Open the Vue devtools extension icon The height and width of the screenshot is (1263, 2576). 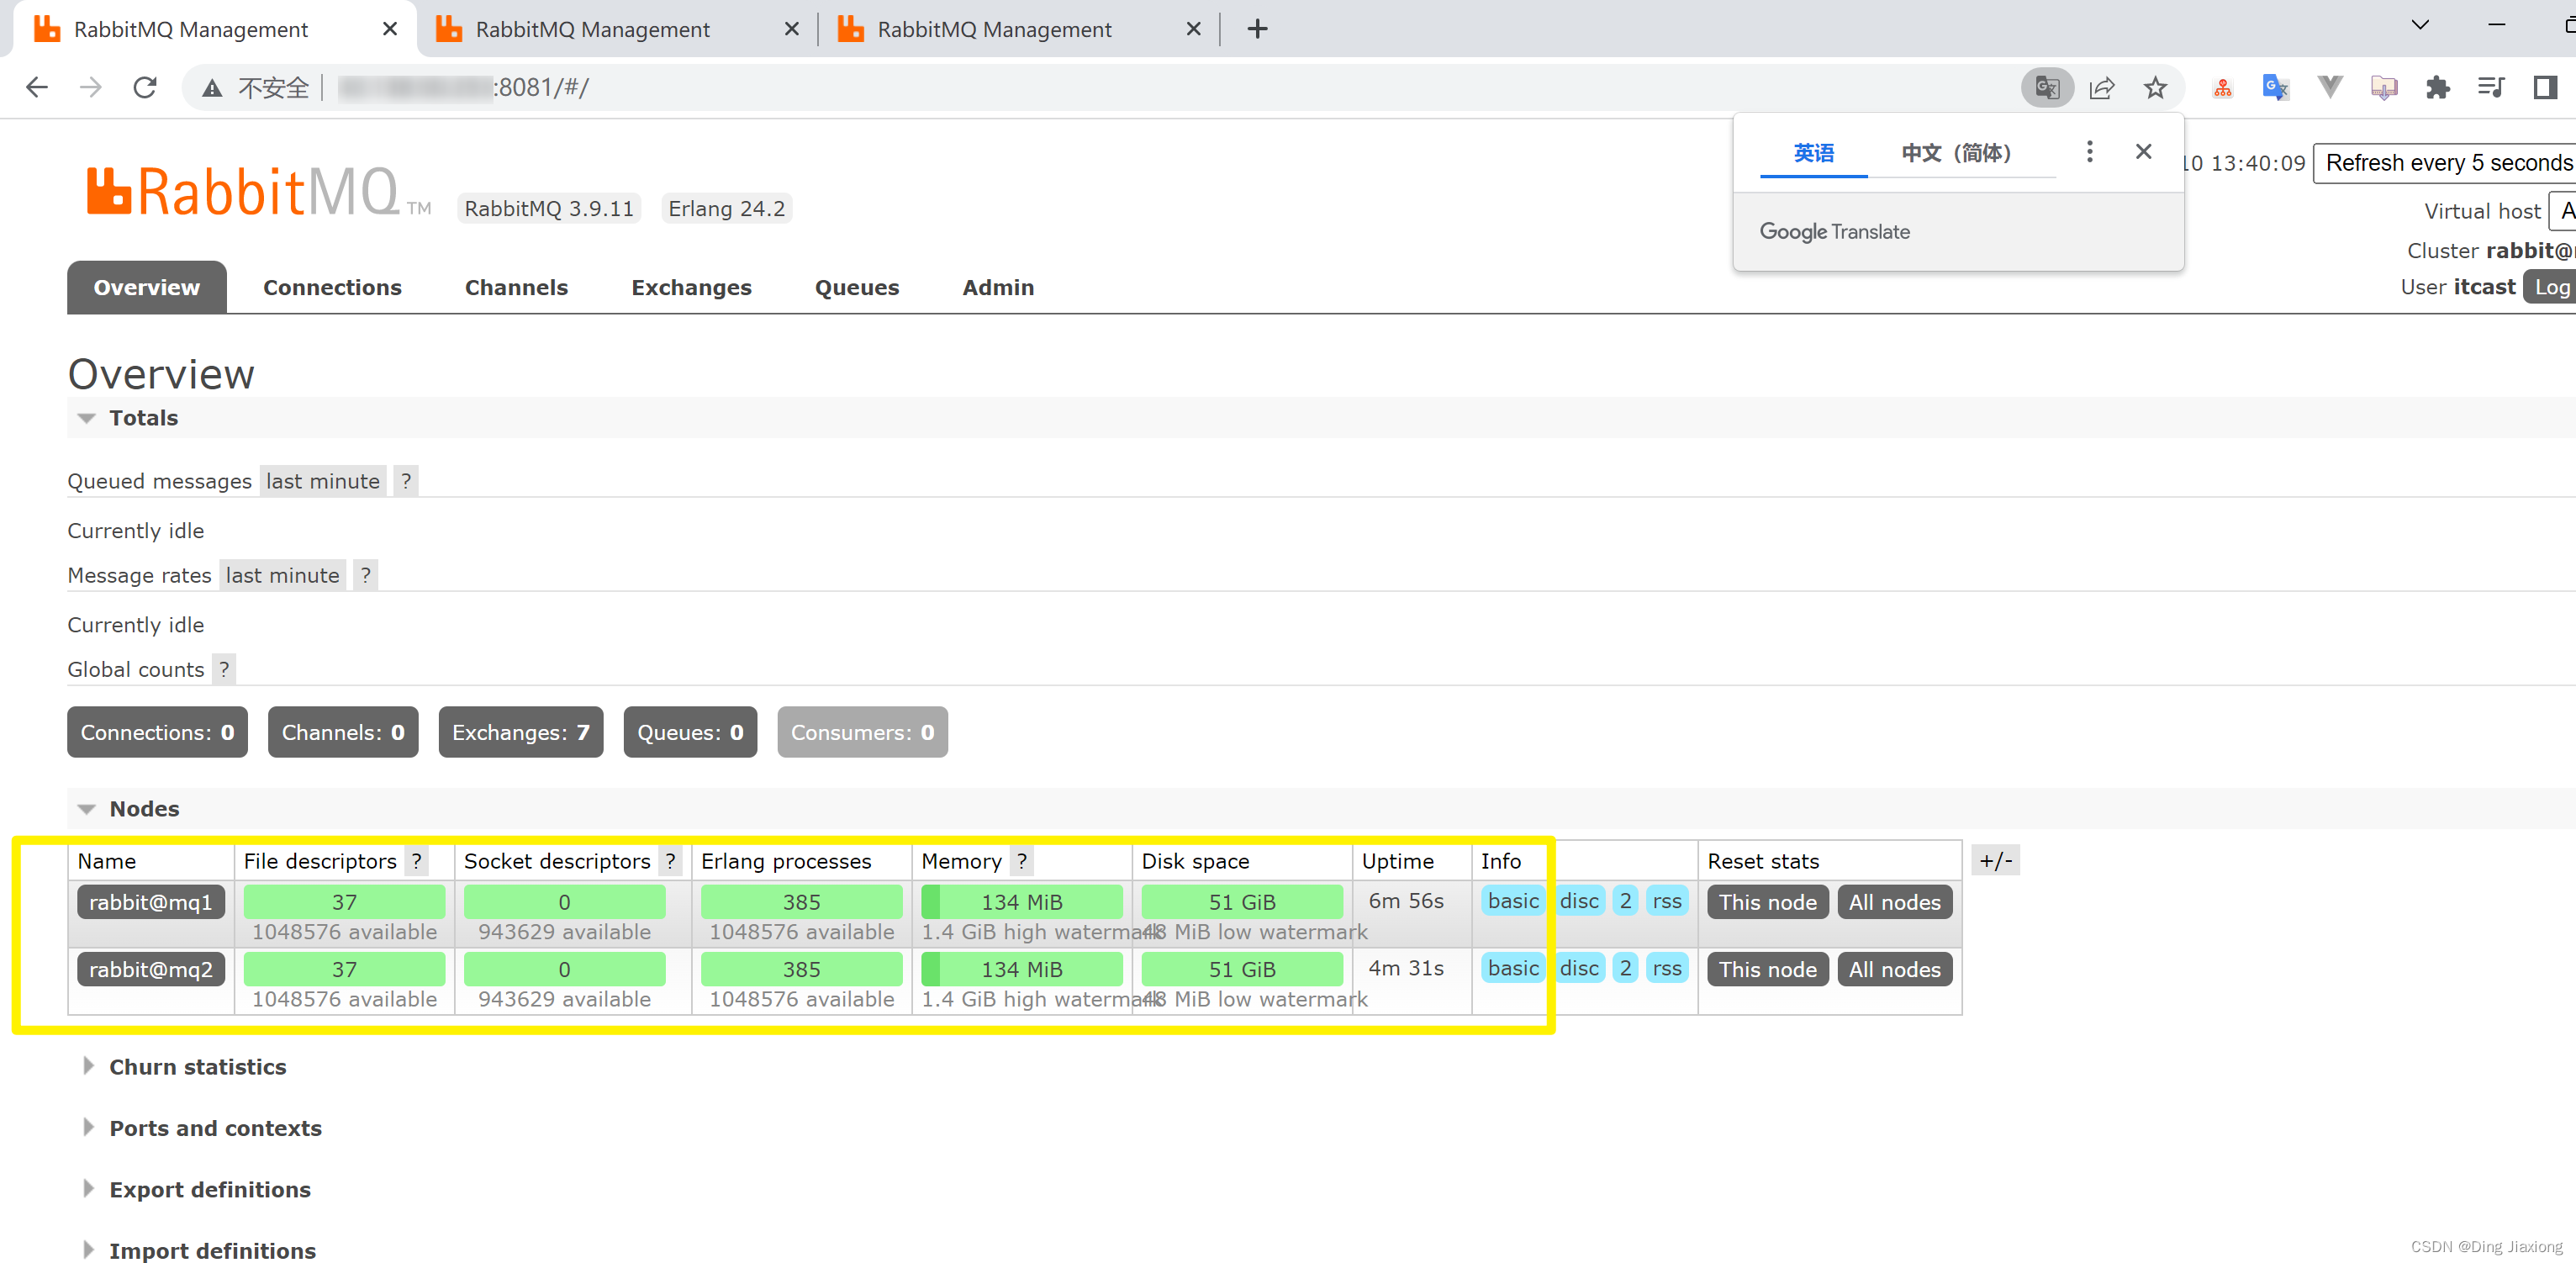pos(2329,88)
